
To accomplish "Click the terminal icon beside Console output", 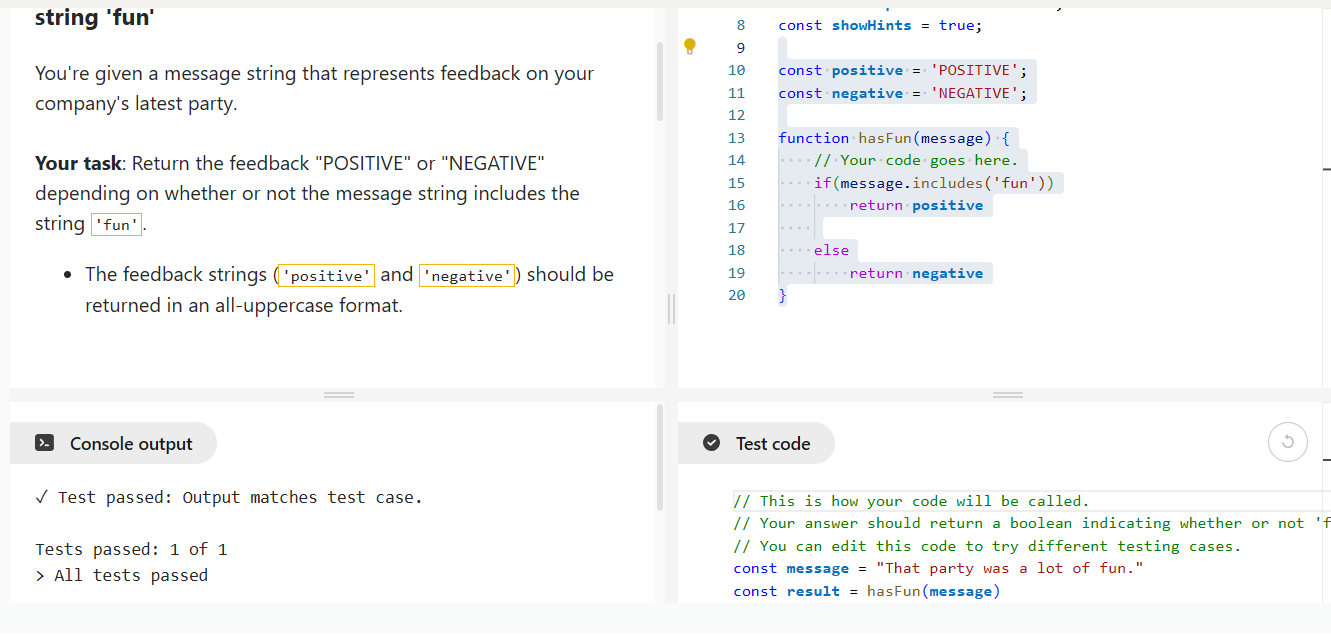I will 44,444.
